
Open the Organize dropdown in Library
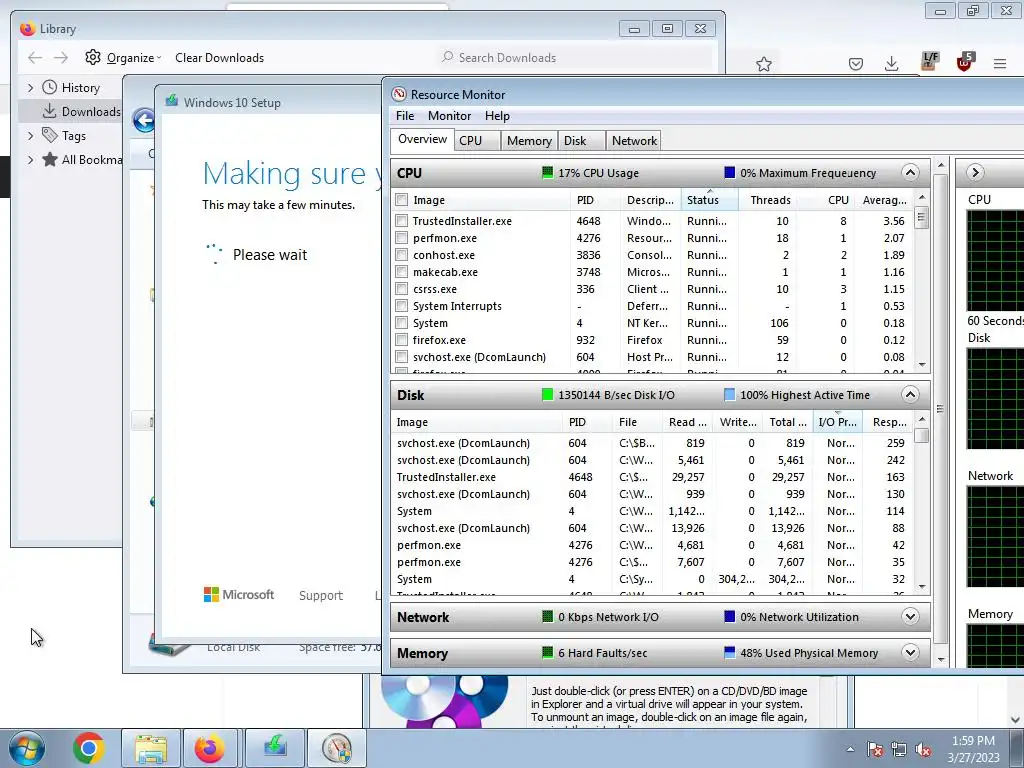(x=123, y=57)
